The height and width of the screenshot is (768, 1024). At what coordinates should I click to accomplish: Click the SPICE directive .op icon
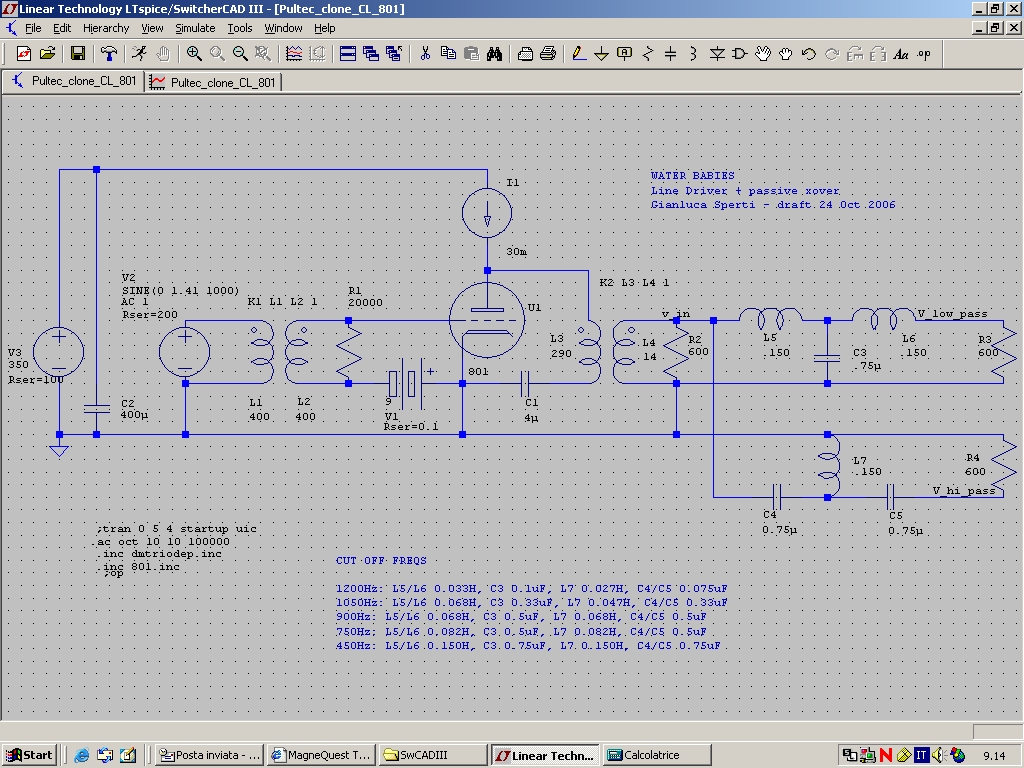click(923, 54)
